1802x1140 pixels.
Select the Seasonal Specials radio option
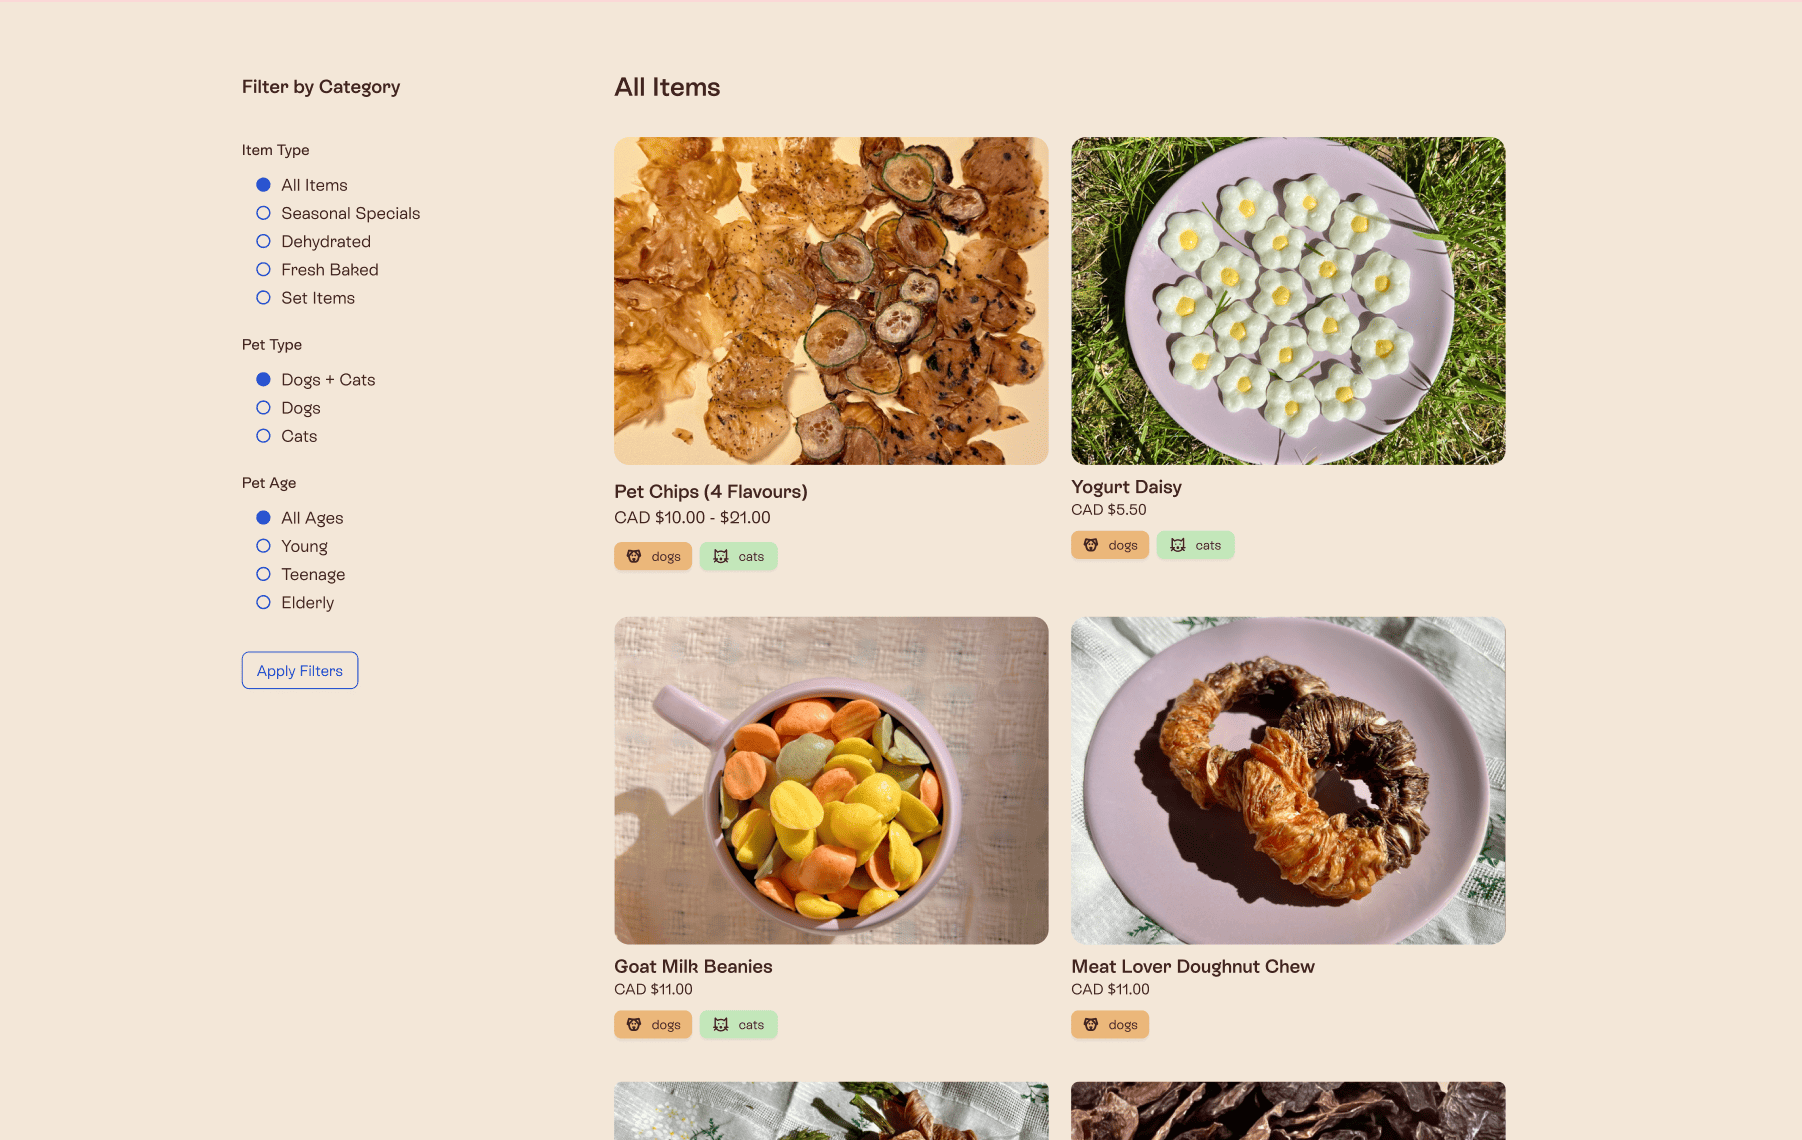point(263,213)
